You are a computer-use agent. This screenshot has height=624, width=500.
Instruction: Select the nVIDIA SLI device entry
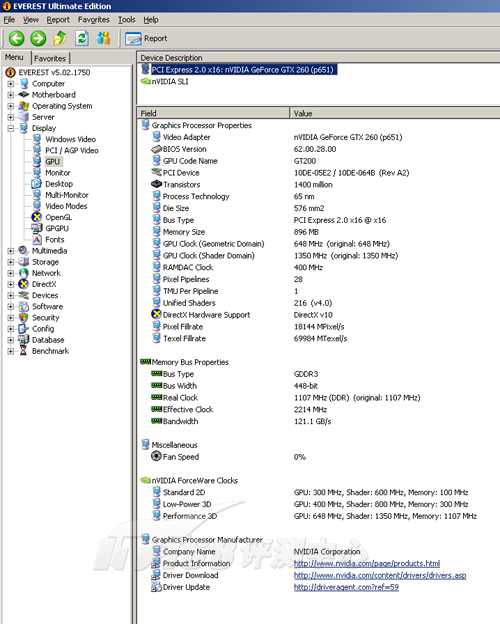coord(170,82)
